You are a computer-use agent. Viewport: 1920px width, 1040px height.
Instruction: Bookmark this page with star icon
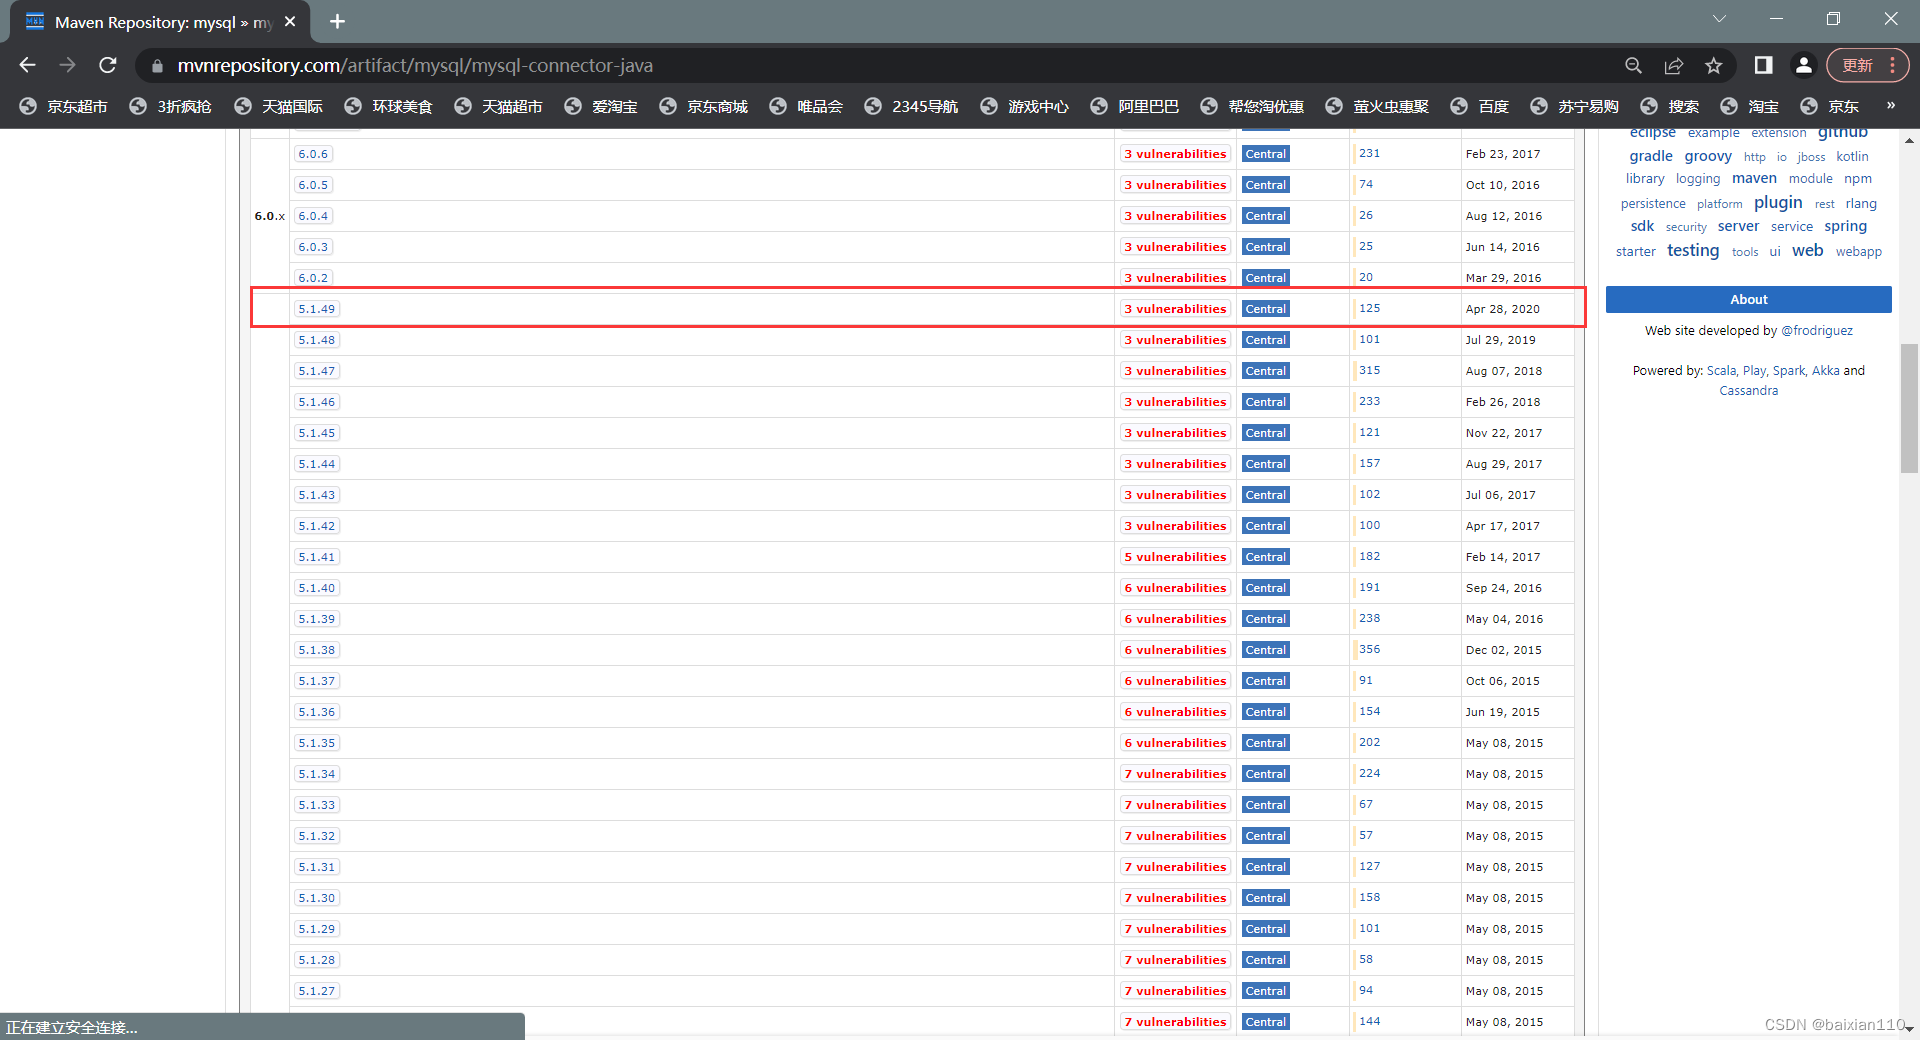pyautogui.click(x=1714, y=65)
